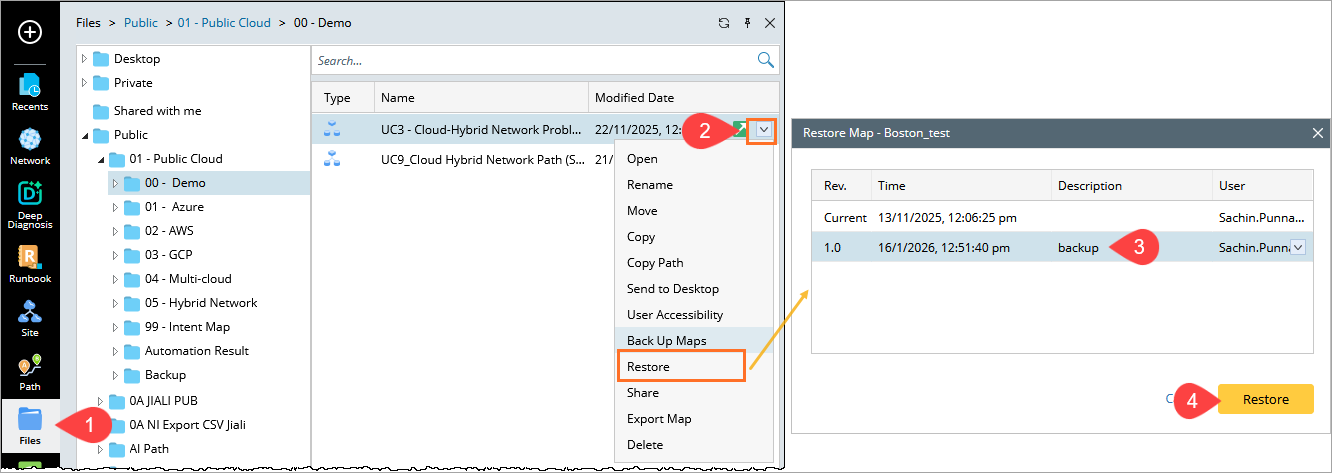This screenshot has width=1332, height=473.
Task: Open the Network sidebar panel
Action: click(x=30, y=146)
